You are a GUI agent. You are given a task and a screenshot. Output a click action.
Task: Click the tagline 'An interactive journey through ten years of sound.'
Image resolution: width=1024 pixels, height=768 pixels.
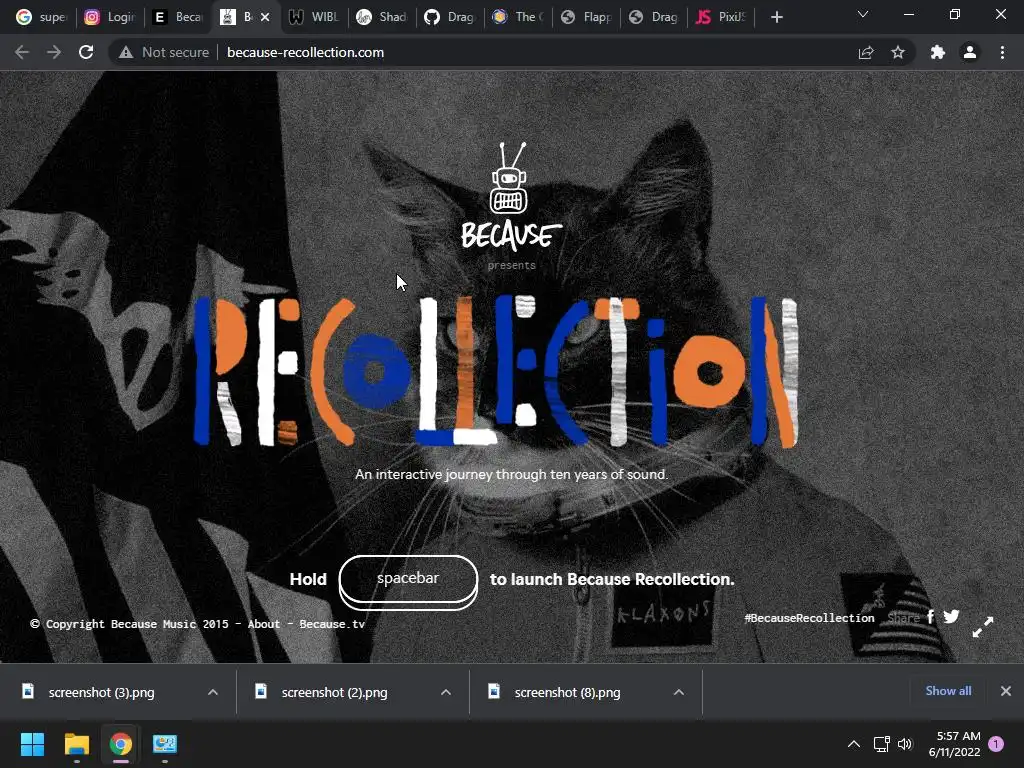(x=511, y=475)
